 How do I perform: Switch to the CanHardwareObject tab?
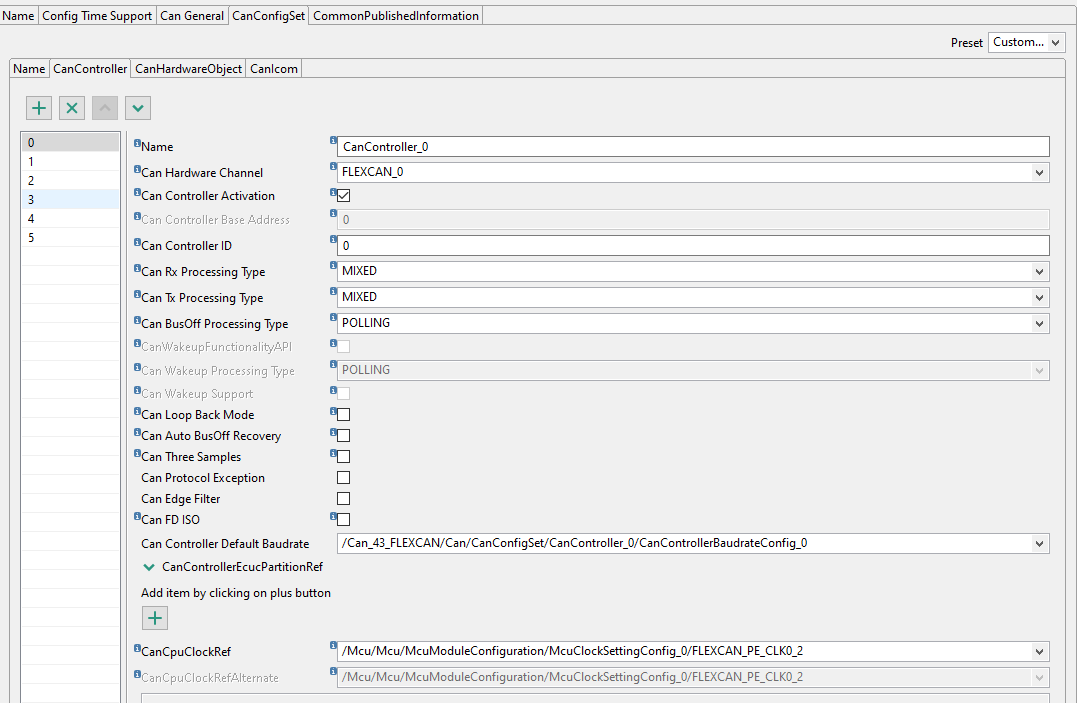pyautogui.click(x=189, y=69)
